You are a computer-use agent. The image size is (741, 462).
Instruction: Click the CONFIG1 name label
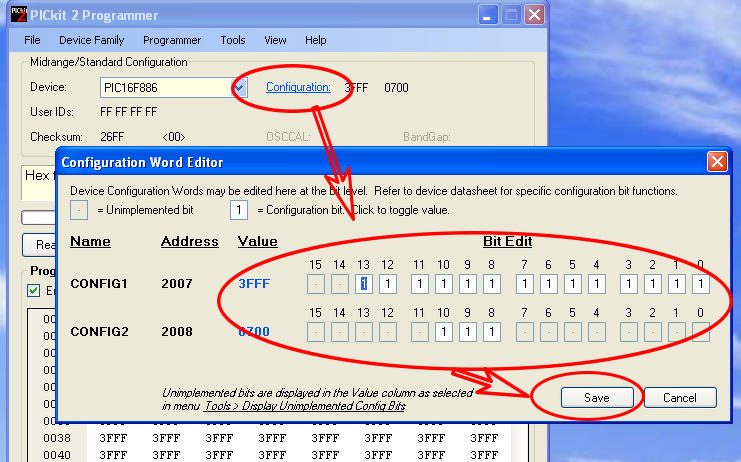(99, 283)
